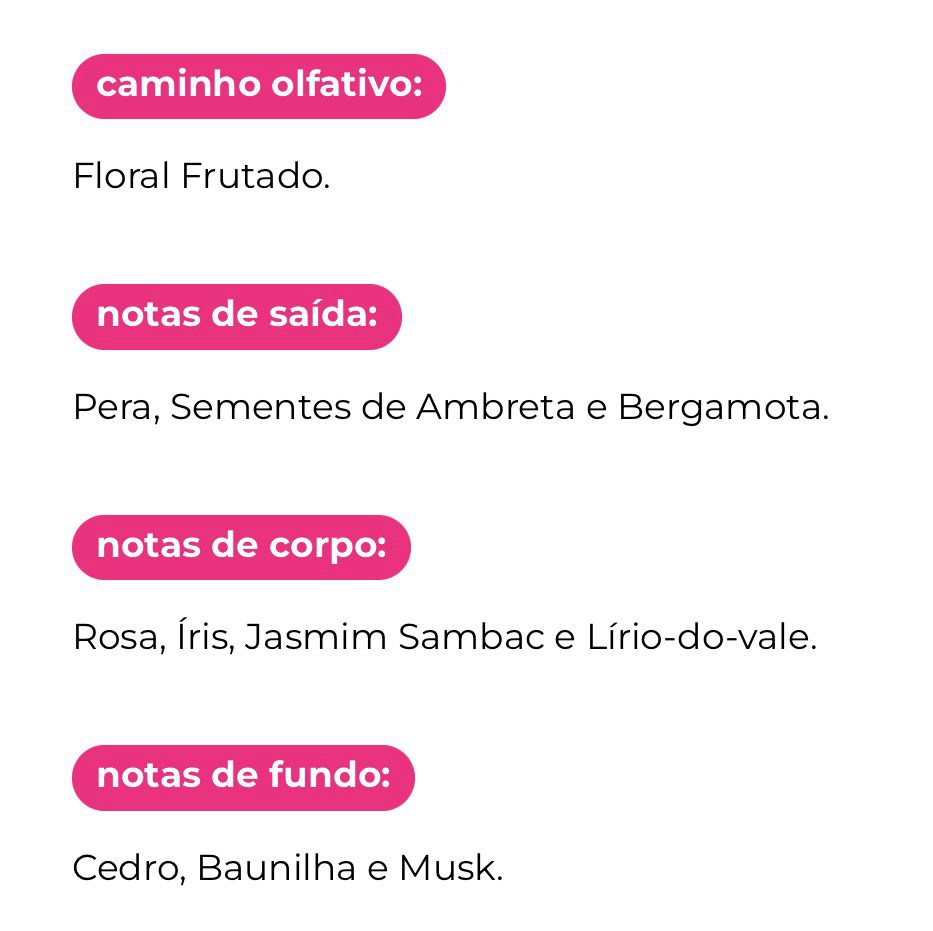Select the "notas de saída:" pink tag
933x931 pixels.
click(236, 316)
